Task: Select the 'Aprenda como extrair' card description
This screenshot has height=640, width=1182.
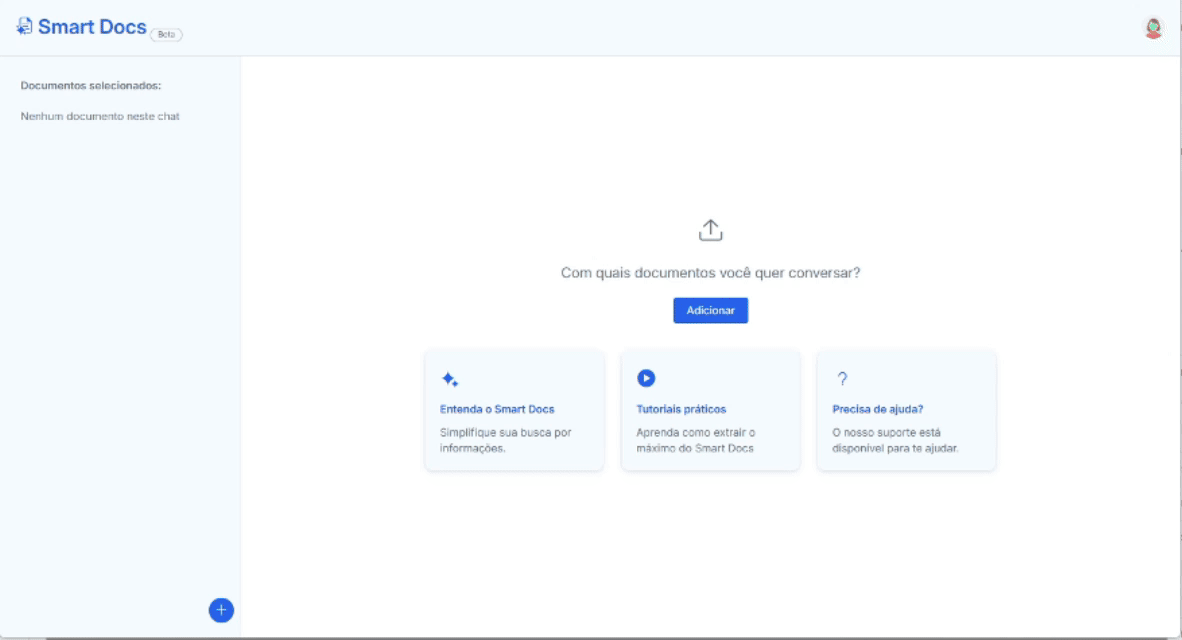Action: pos(696,440)
